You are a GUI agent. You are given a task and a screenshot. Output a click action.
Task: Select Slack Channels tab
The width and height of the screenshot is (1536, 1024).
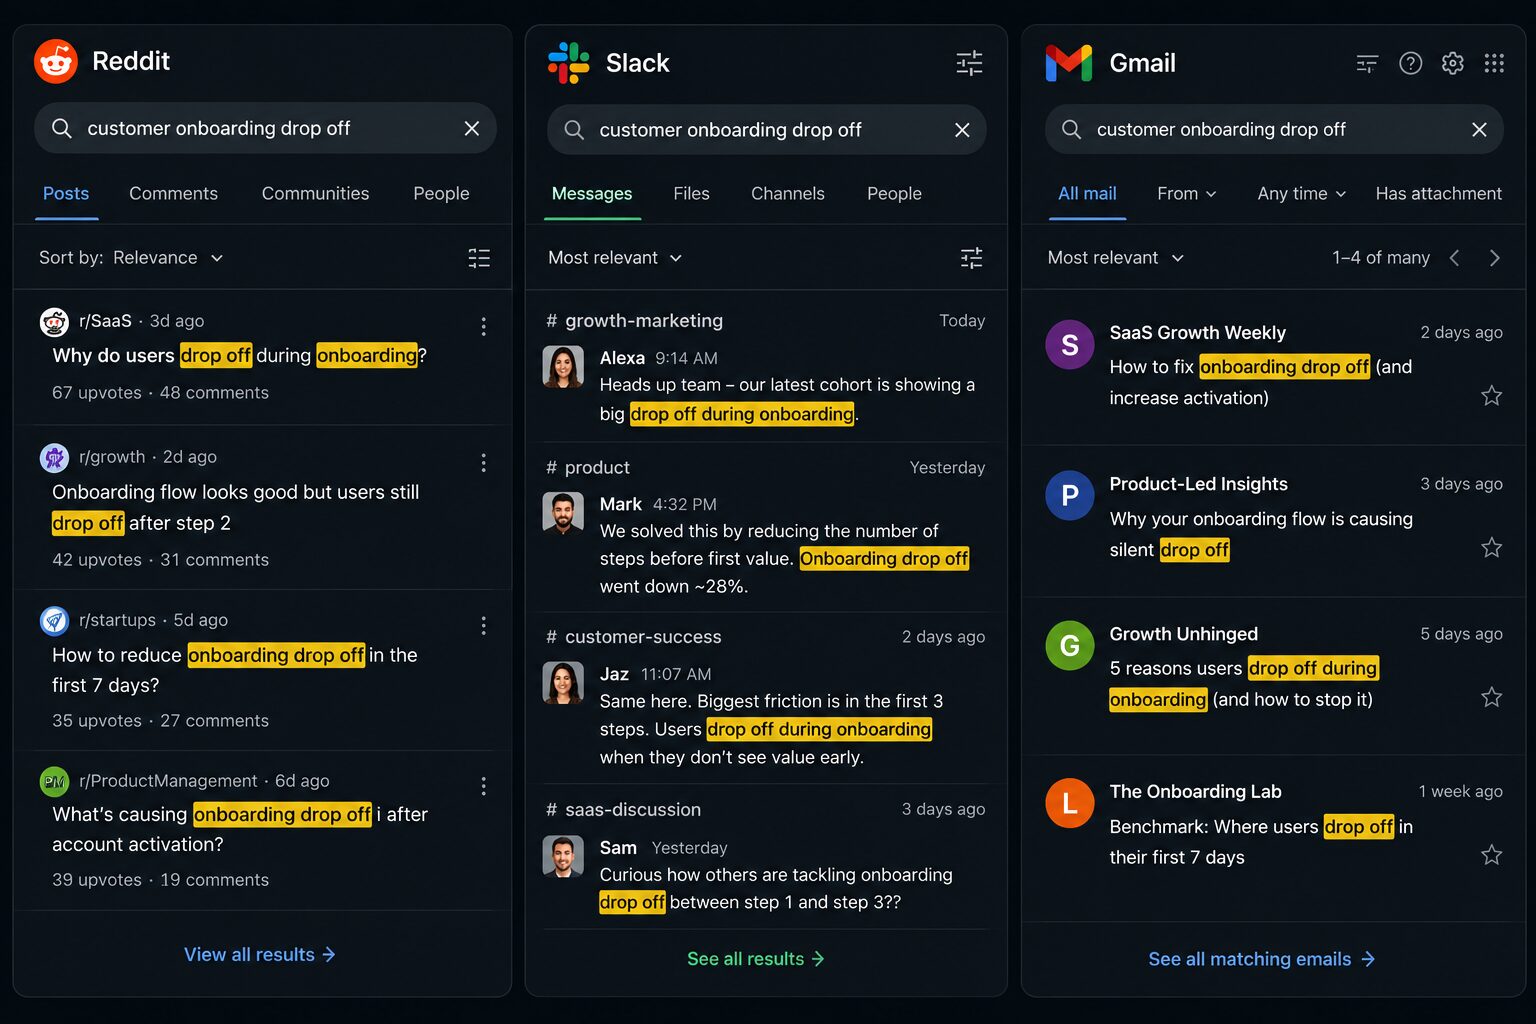pyautogui.click(x=788, y=194)
